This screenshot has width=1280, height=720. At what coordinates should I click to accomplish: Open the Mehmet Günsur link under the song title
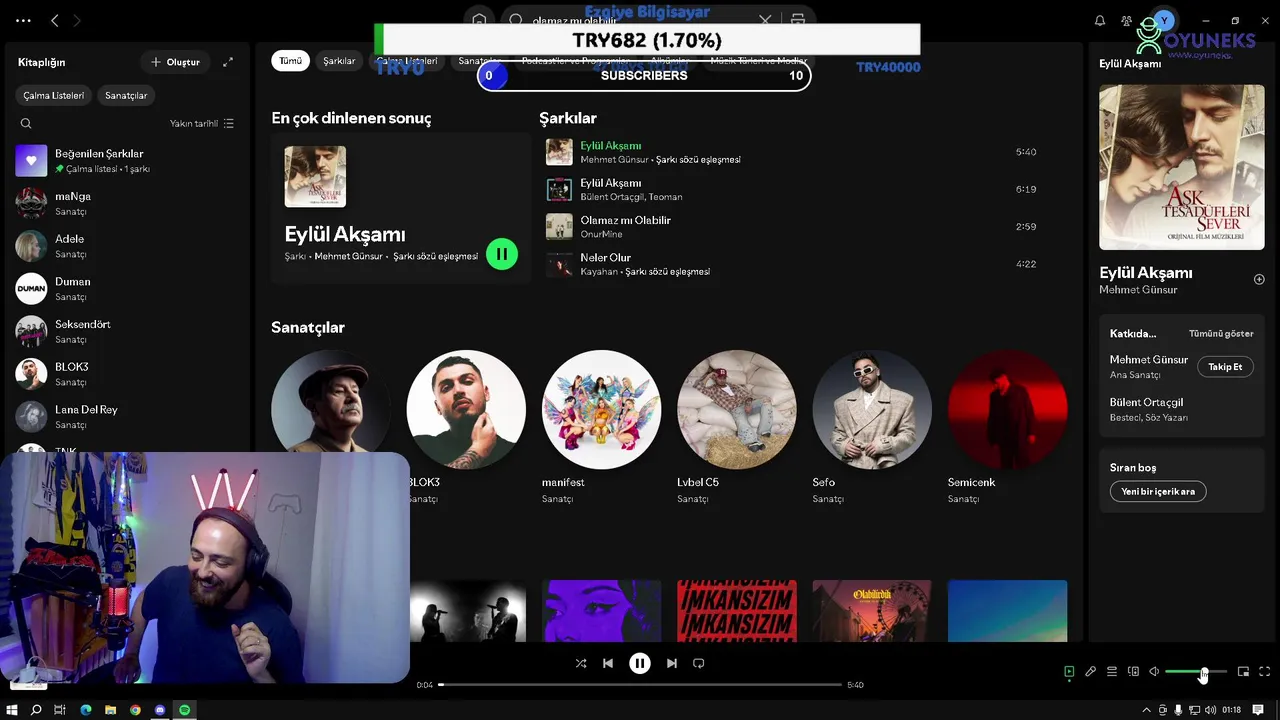click(x=1138, y=290)
